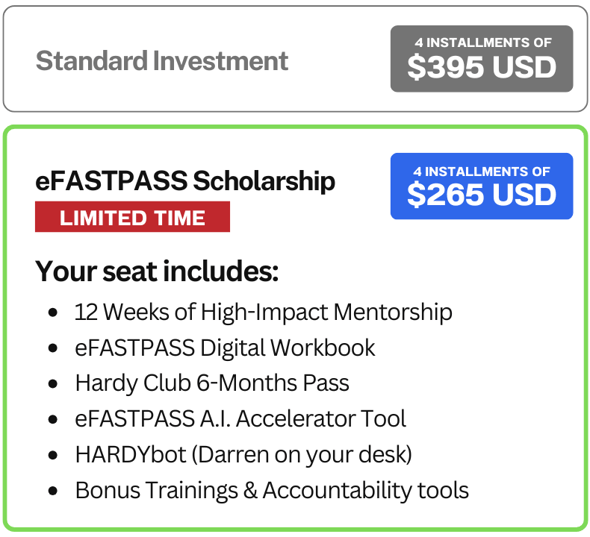Click the bullet beside Bonus Trainings
Screen dimensions: 590x537
(53, 491)
